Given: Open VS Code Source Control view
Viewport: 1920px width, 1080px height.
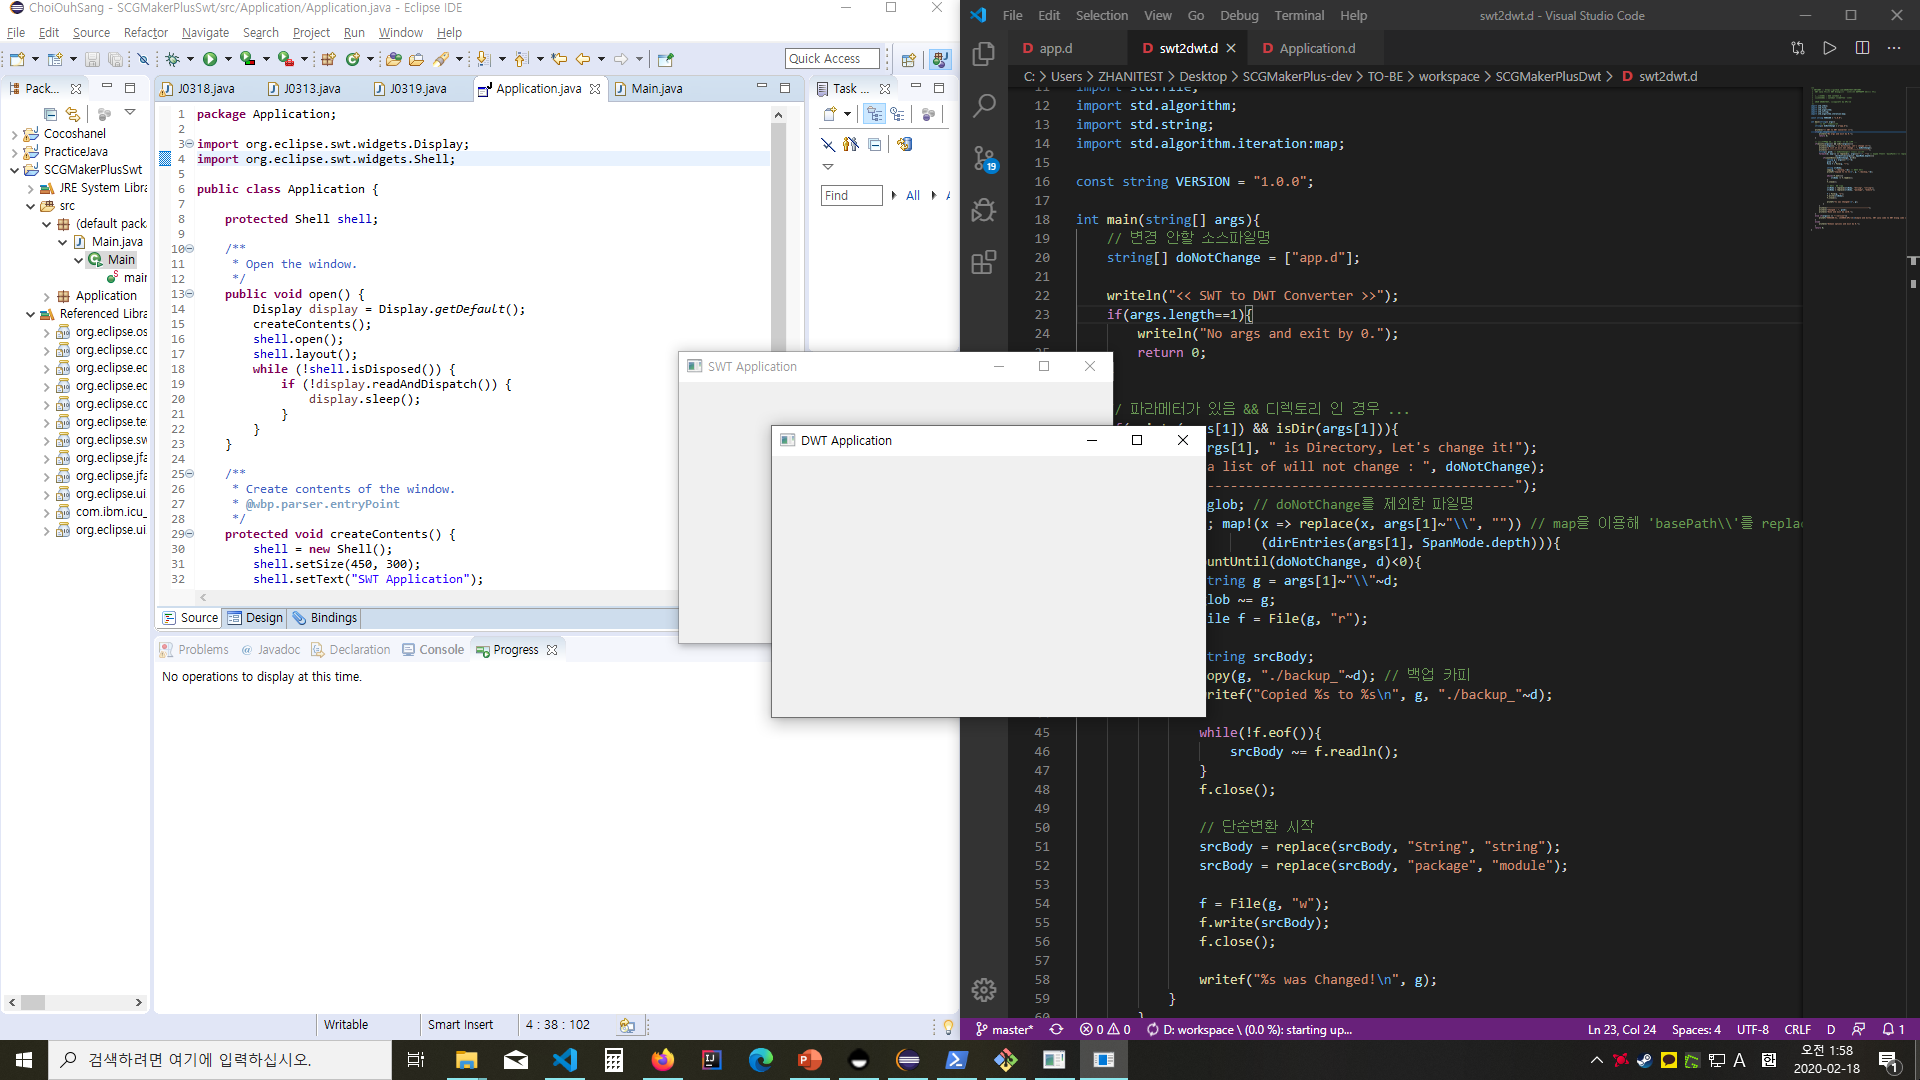Looking at the screenshot, I should [x=984, y=158].
